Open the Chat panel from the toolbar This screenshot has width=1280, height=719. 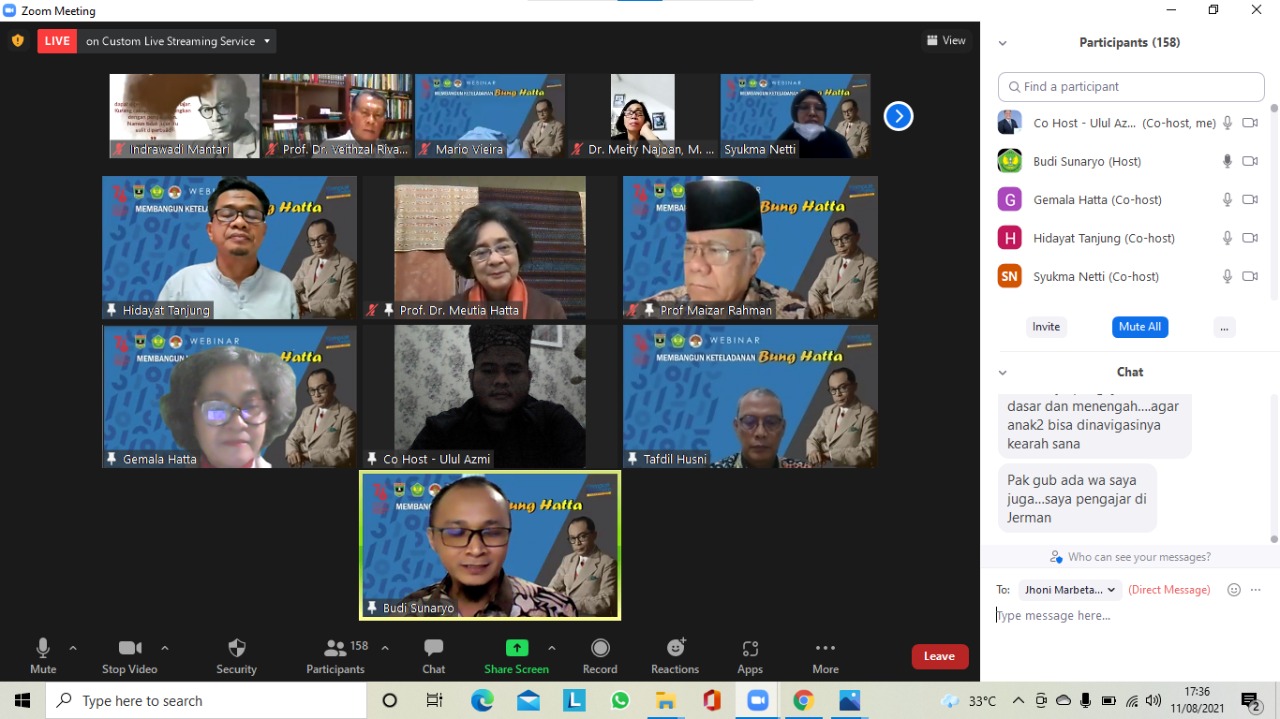coord(433,655)
